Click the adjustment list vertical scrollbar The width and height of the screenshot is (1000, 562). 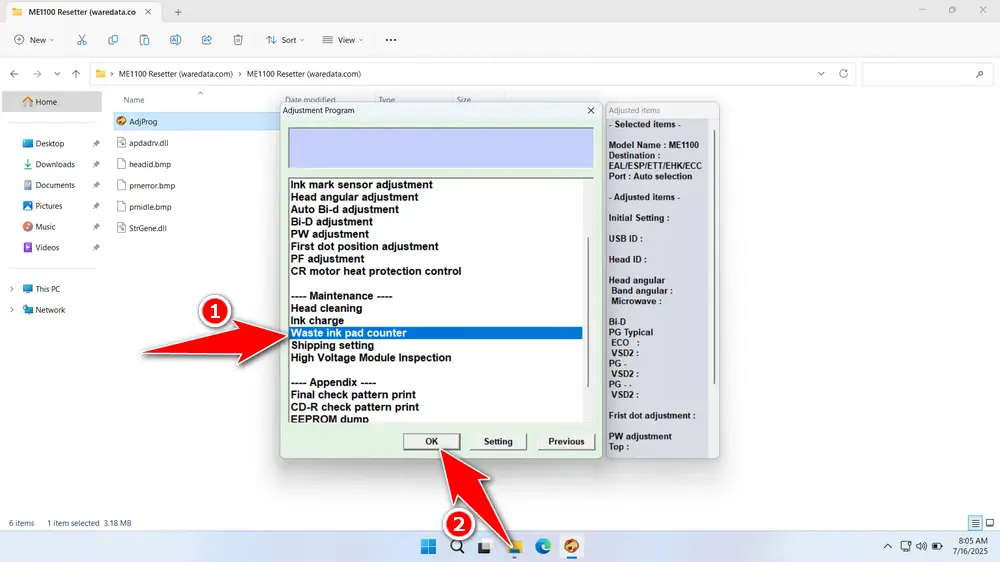[588, 311]
